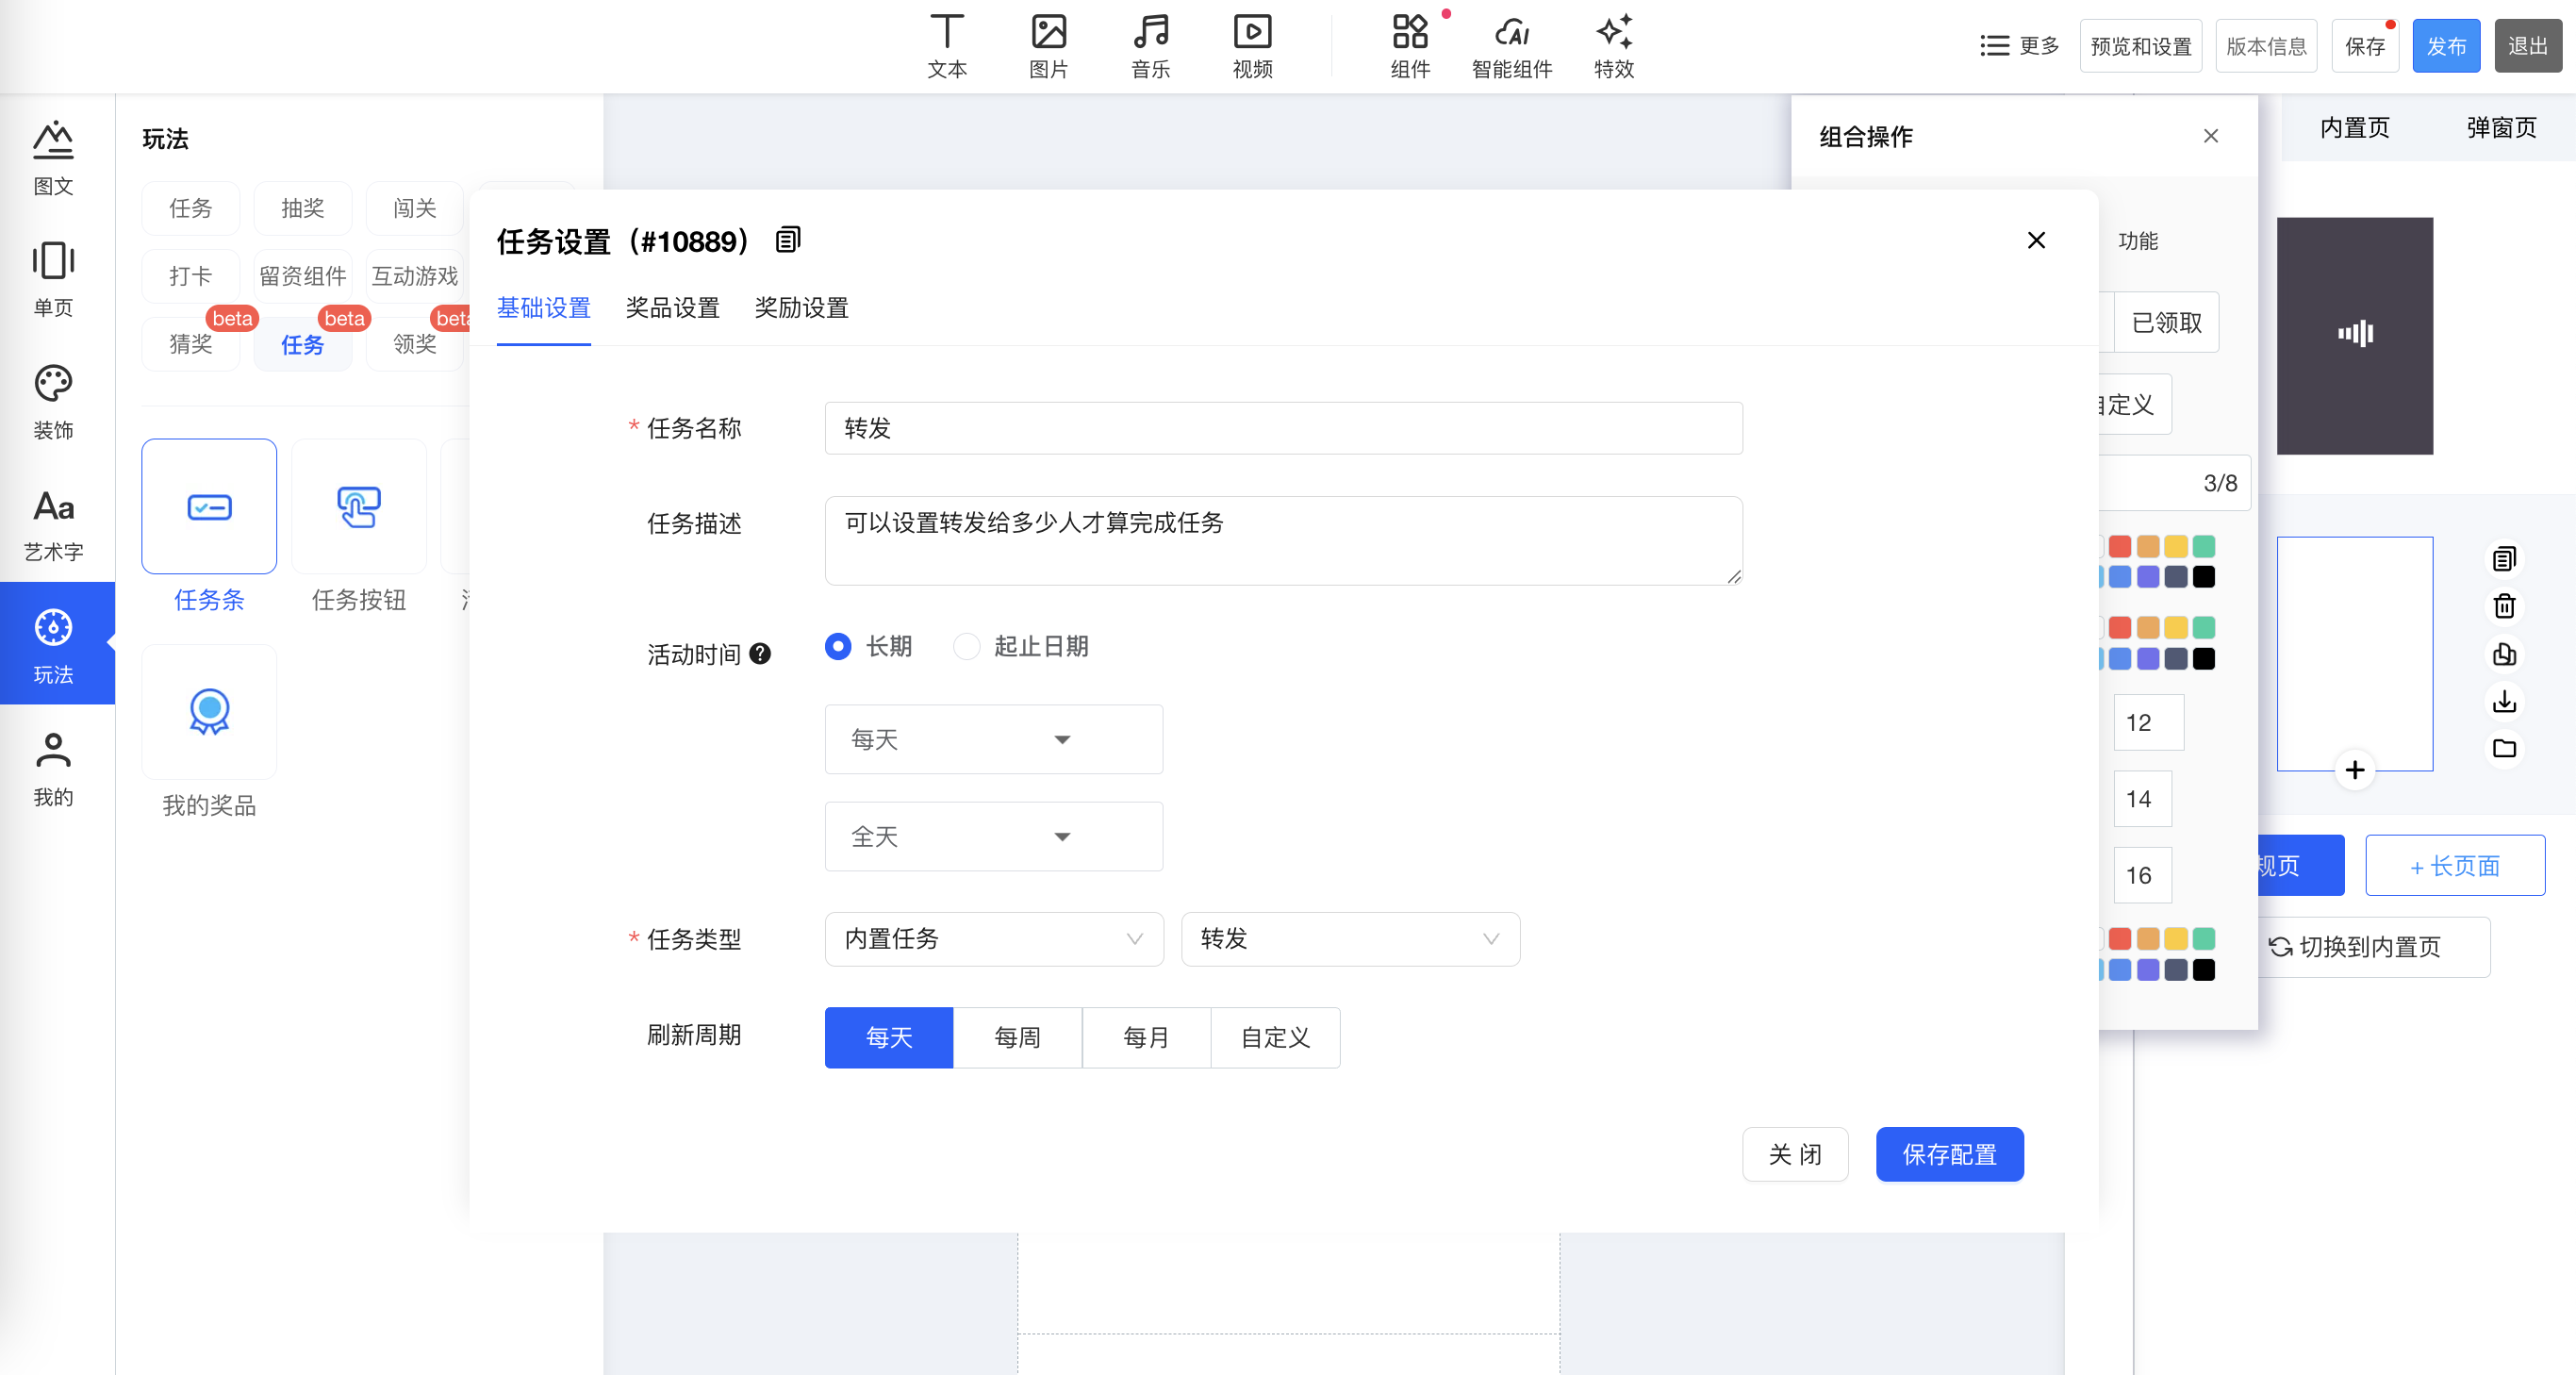Screen dimensions: 2576x1375
Task: Expand the 内置任务 task type dropdown
Action: [x=993, y=938]
